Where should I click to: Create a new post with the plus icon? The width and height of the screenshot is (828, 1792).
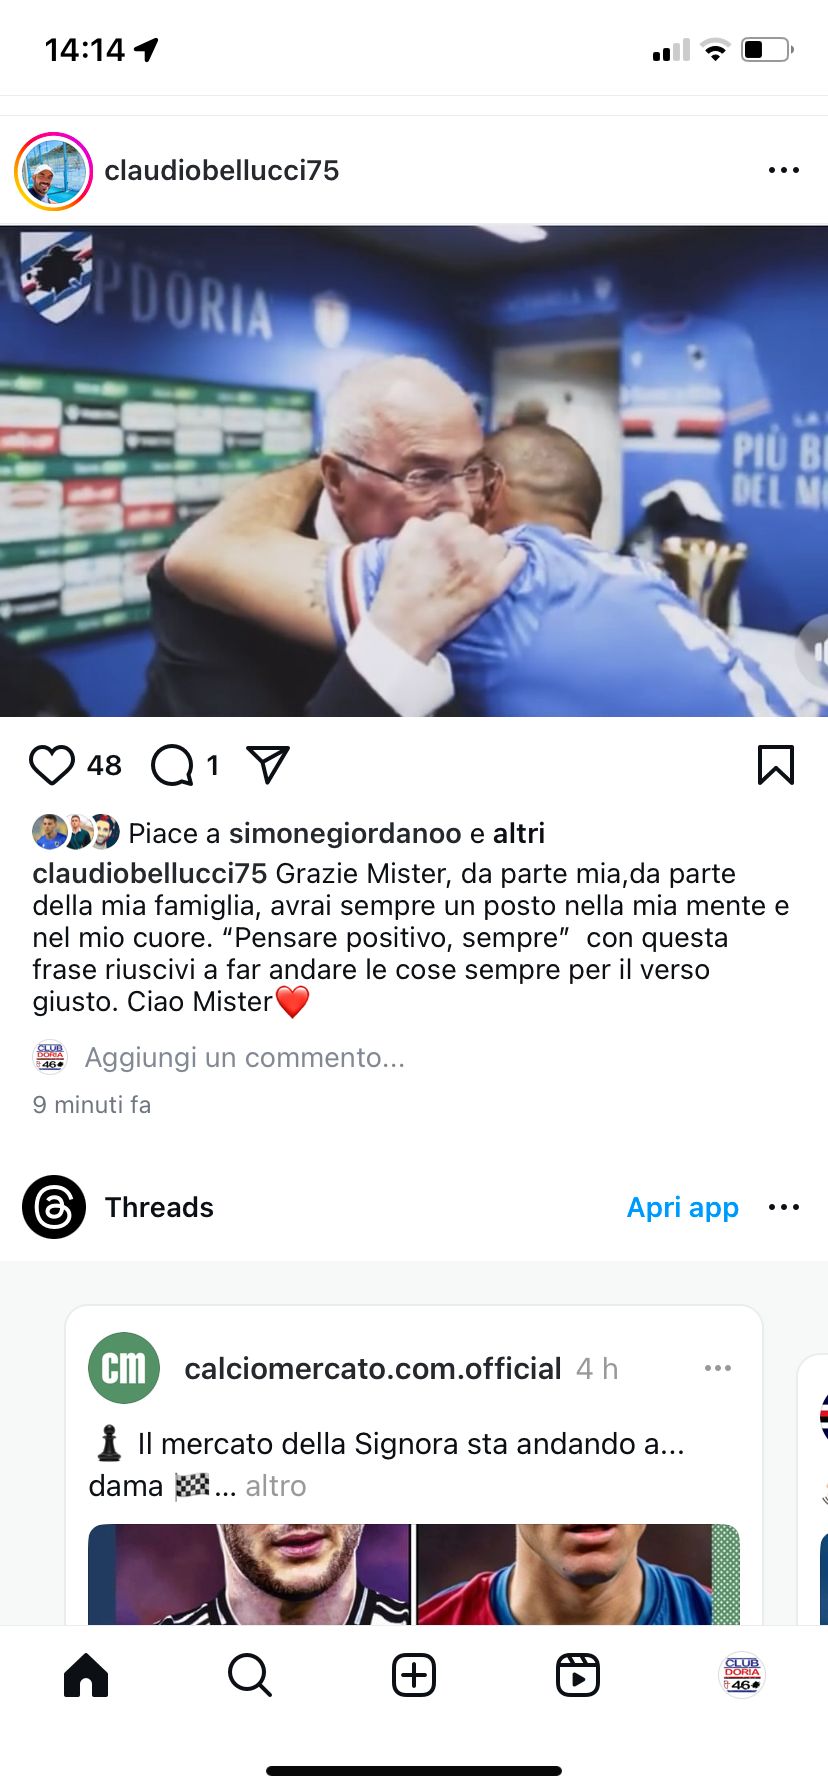click(x=414, y=1675)
